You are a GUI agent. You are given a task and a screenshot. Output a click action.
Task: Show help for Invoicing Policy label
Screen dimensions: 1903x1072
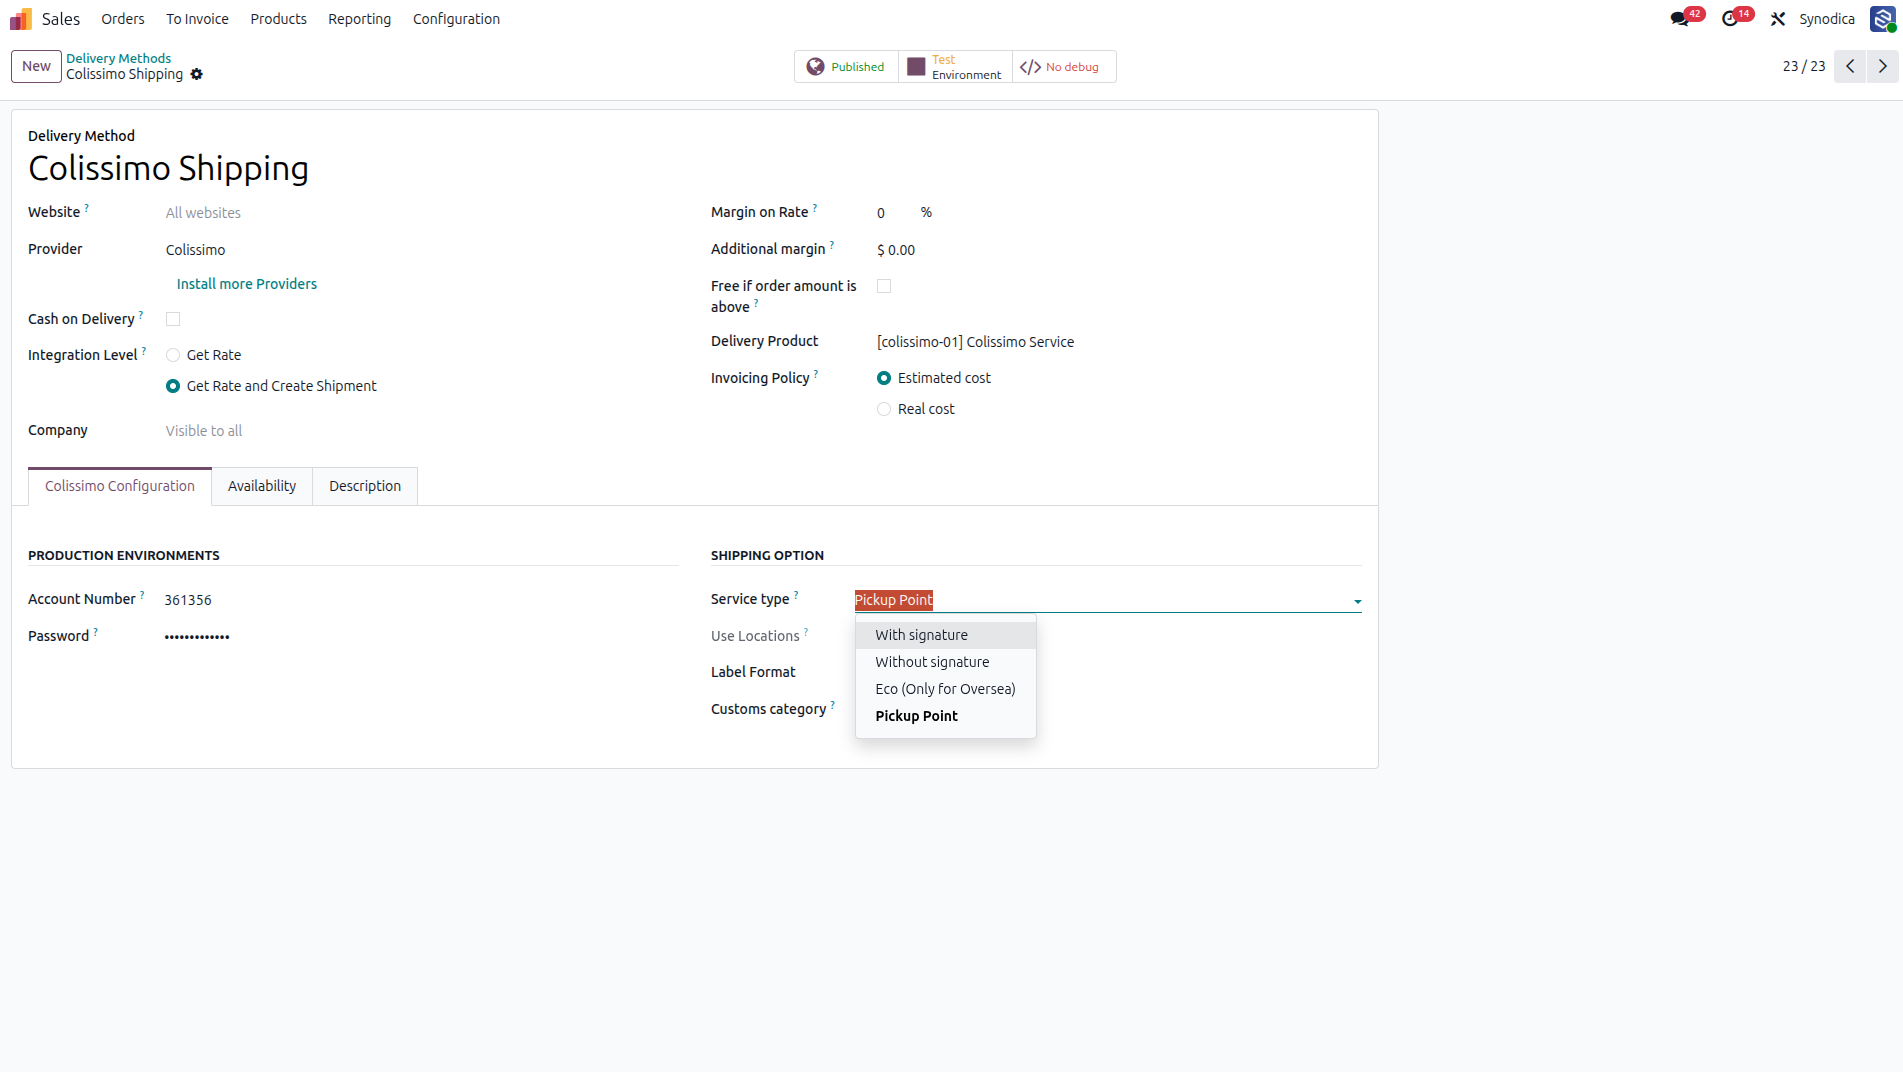816,374
